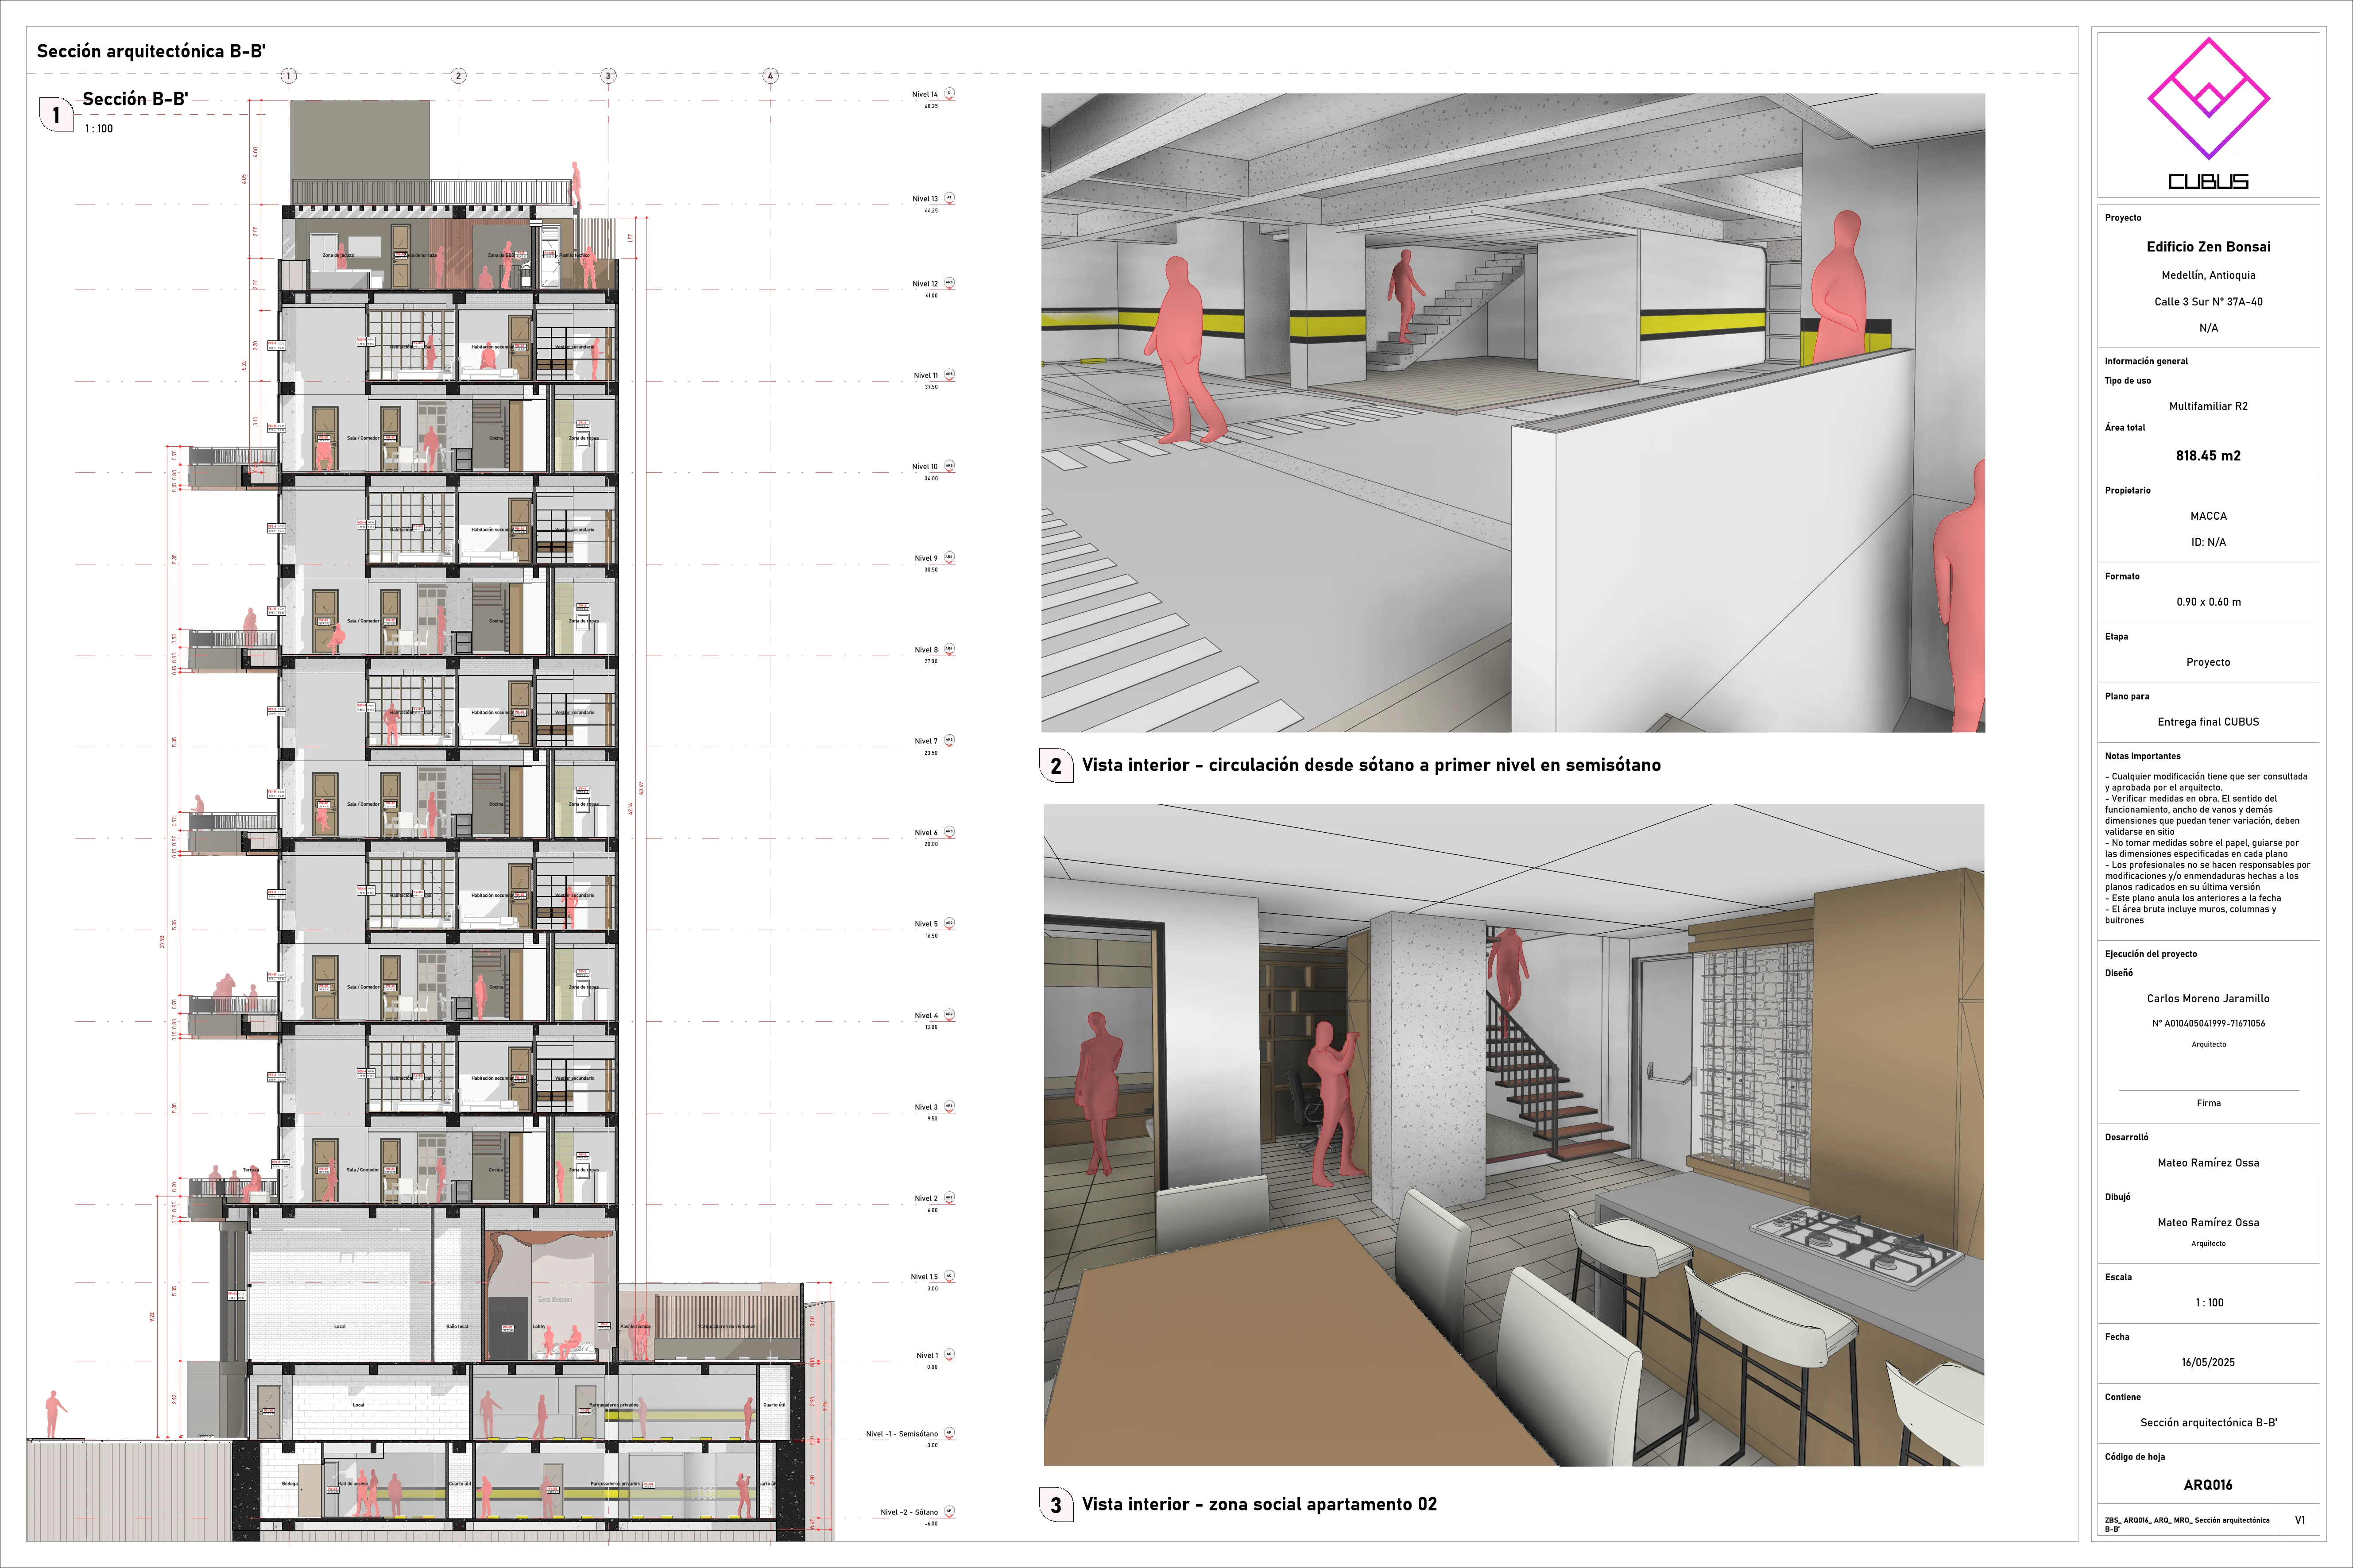Select the date '16/05/2025'
Image resolution: width=2353 pixels, height=1568 pixels.
[2208, 1362]
